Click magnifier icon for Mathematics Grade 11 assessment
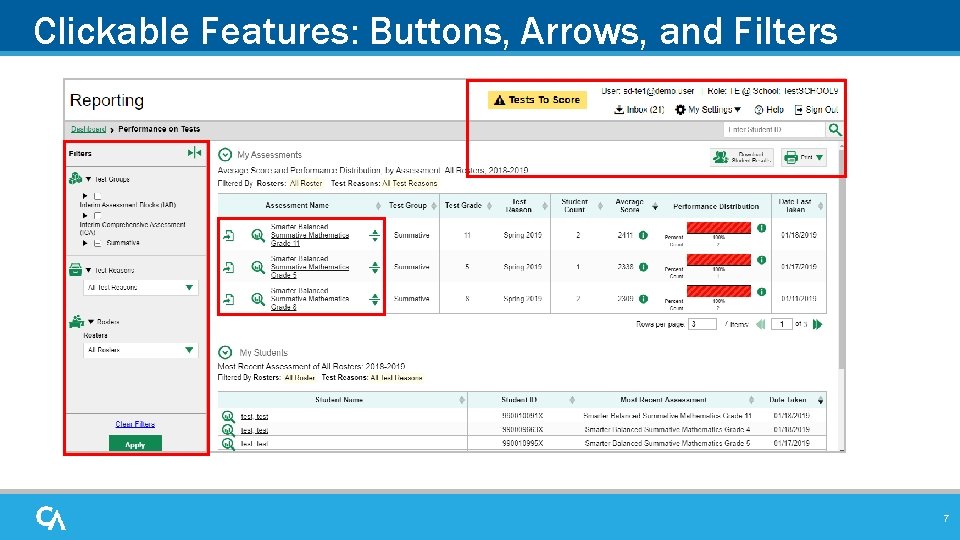 pyautogui.click(x=258, y=235)
